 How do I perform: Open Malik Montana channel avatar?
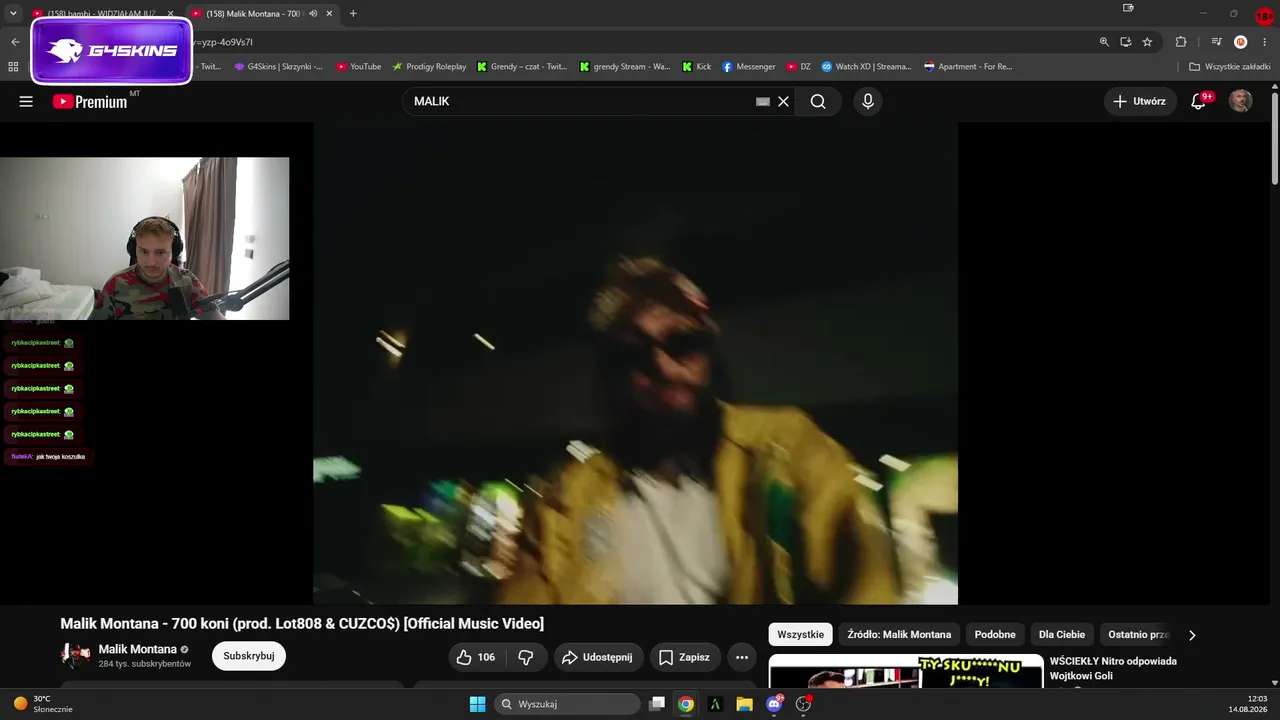tap(76, 656)
